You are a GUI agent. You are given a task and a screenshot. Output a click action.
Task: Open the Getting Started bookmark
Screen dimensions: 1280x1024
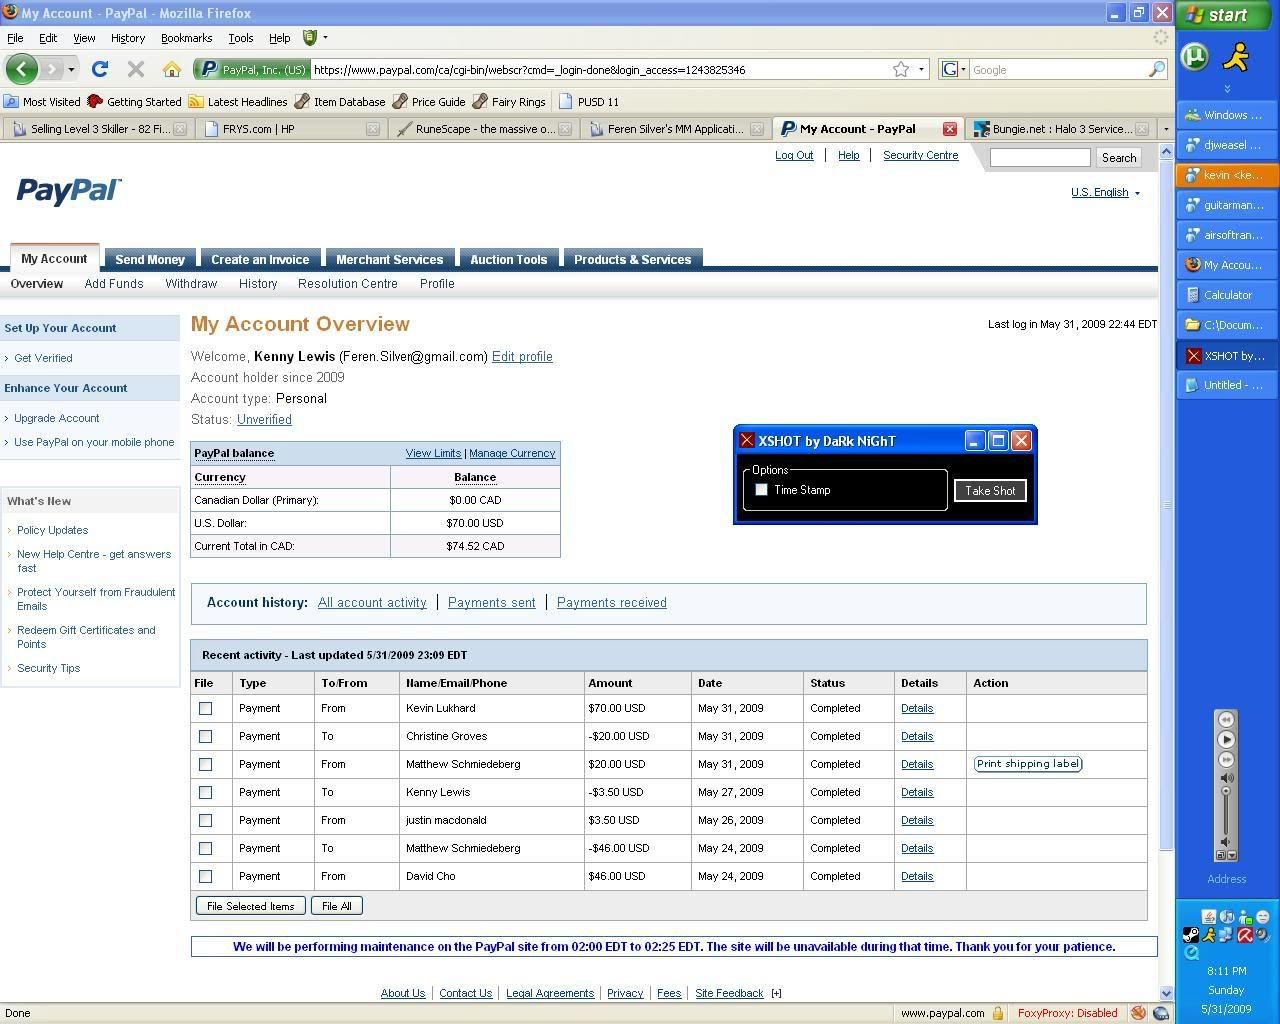point(134,101)
